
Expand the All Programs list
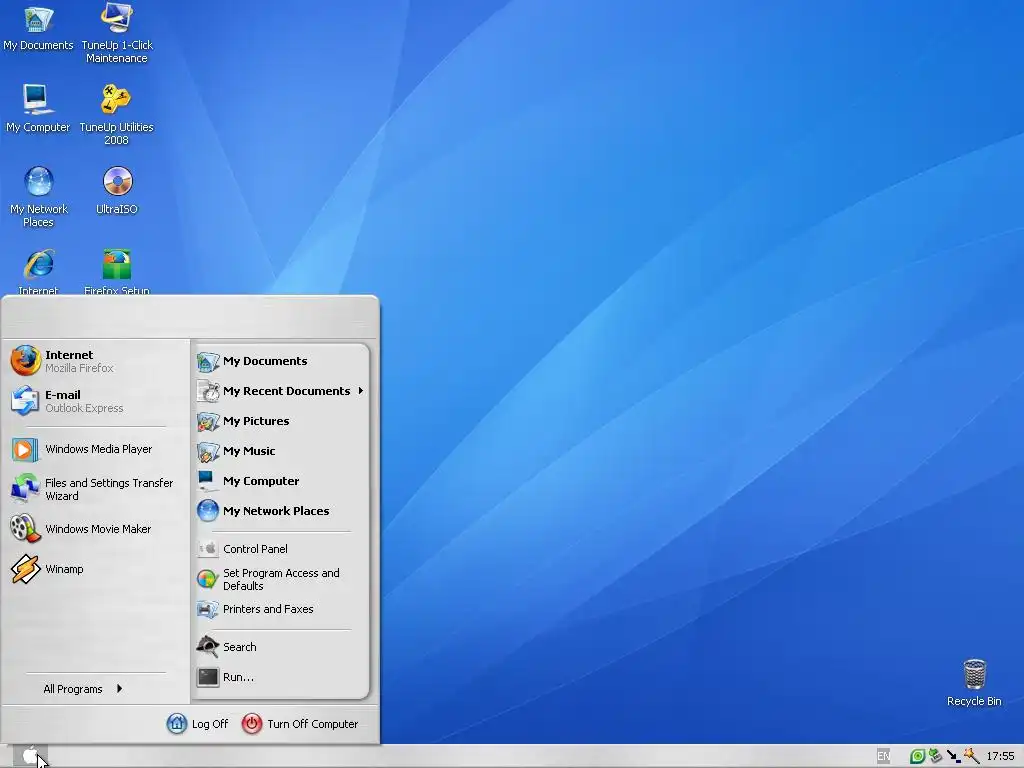pyautogui.click(x=83, y=689)
